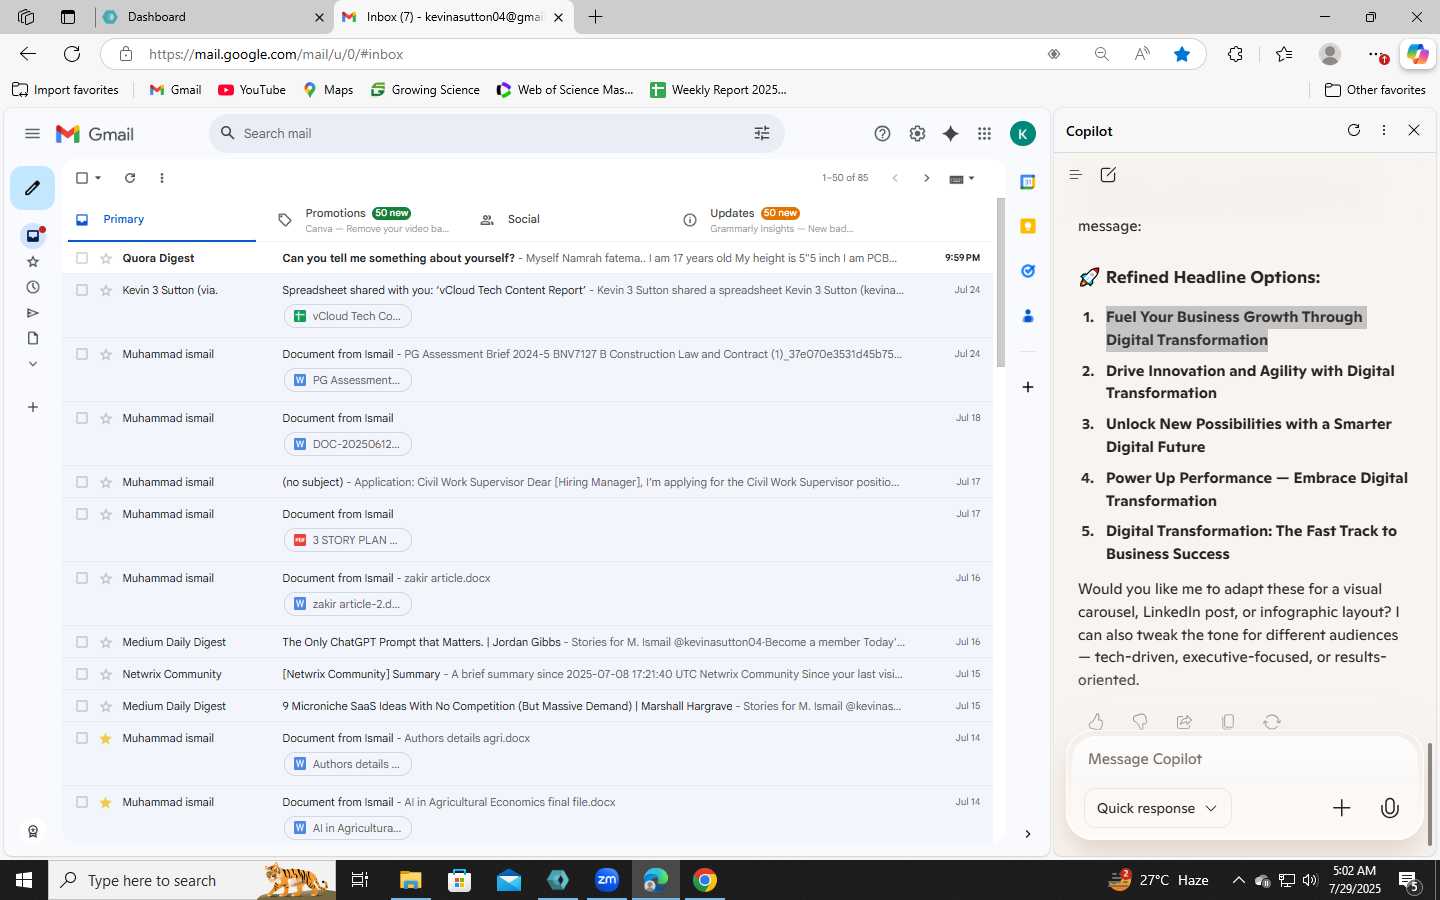
Task: Open the Drafts folder icon in sidebar
Action: click(33, 338)
